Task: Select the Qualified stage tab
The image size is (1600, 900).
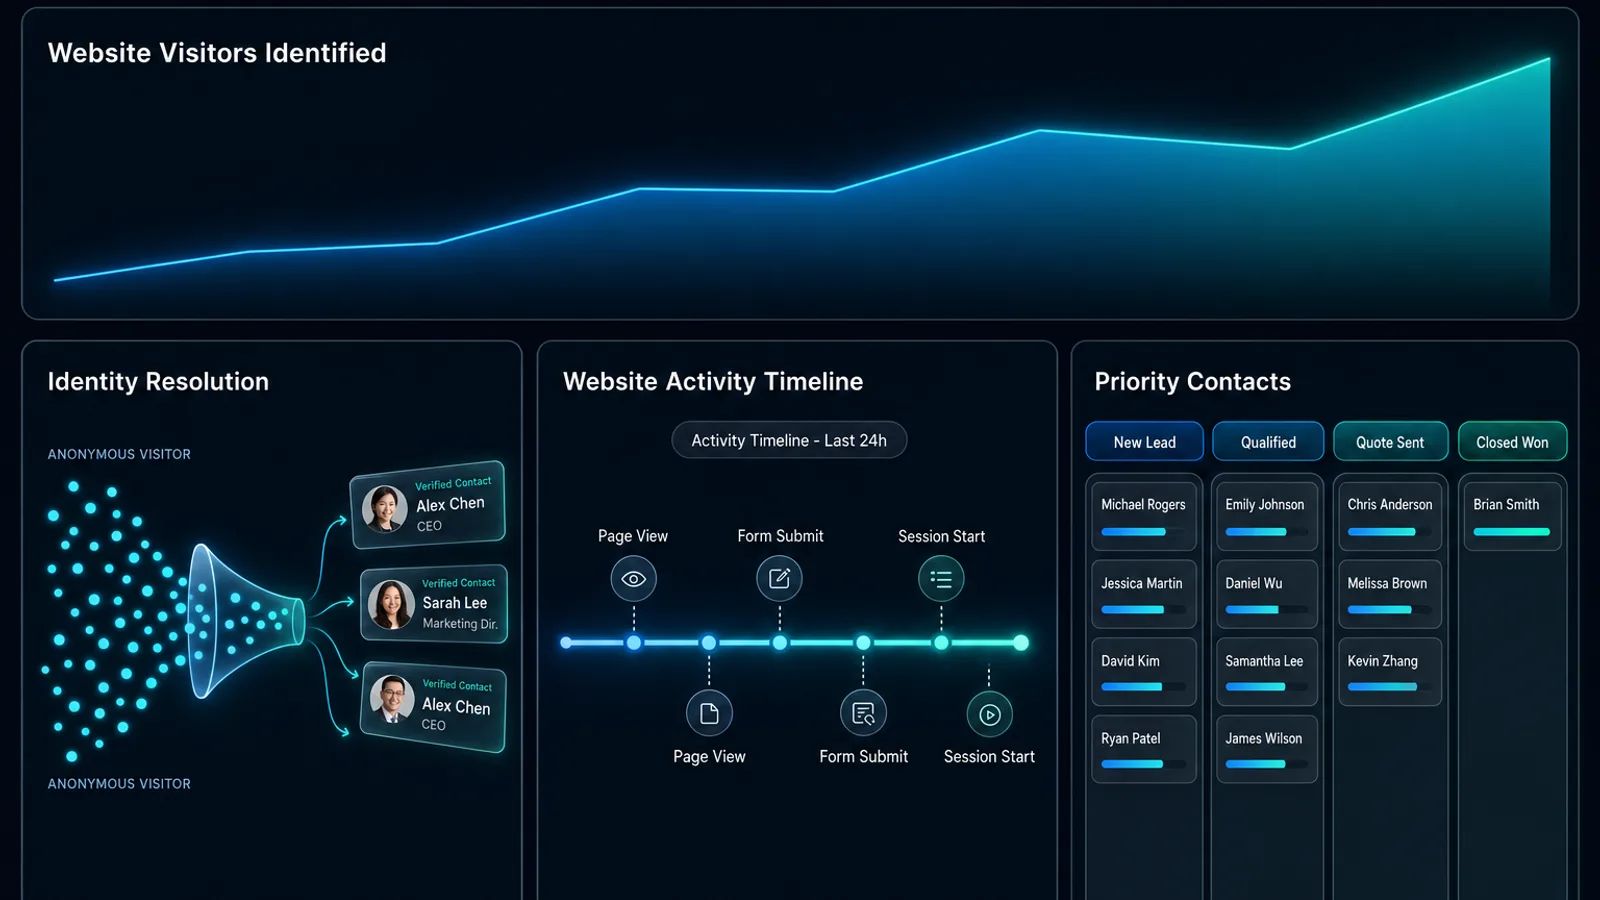Action: (x=1268, y=442)
